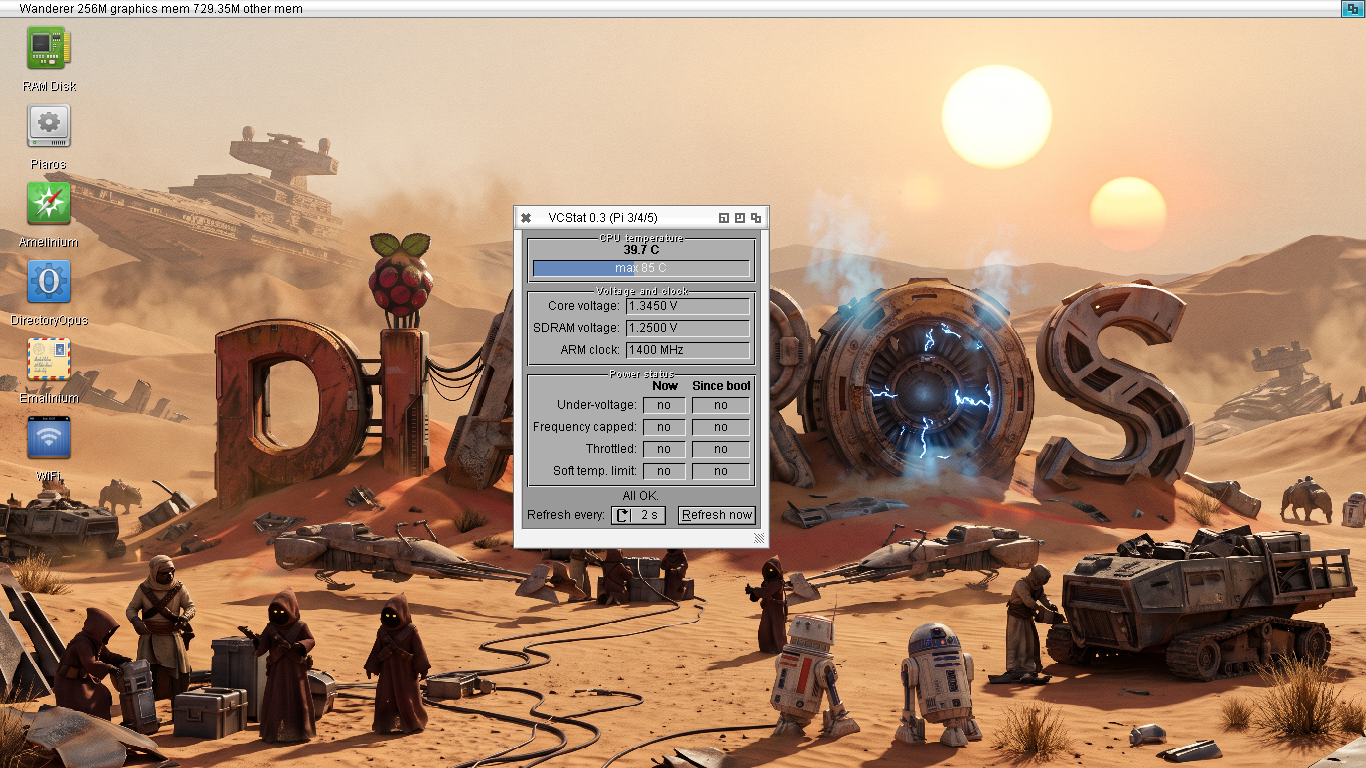Viewport: 1366px width, 768px height.
Task: Click the VCStat window resize grip
Action: point(760,538)
